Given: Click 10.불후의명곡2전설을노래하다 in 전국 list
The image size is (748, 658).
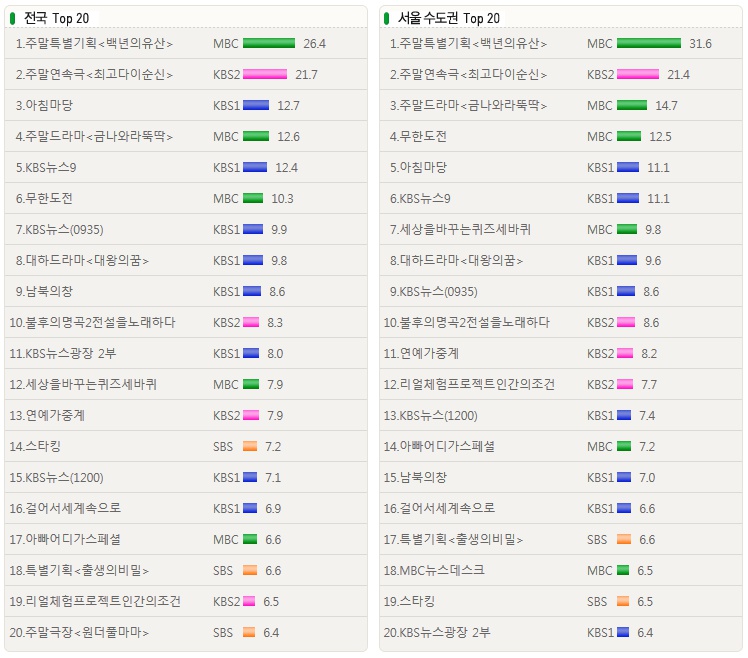Looking at the screenshot, I should [93, 323].
